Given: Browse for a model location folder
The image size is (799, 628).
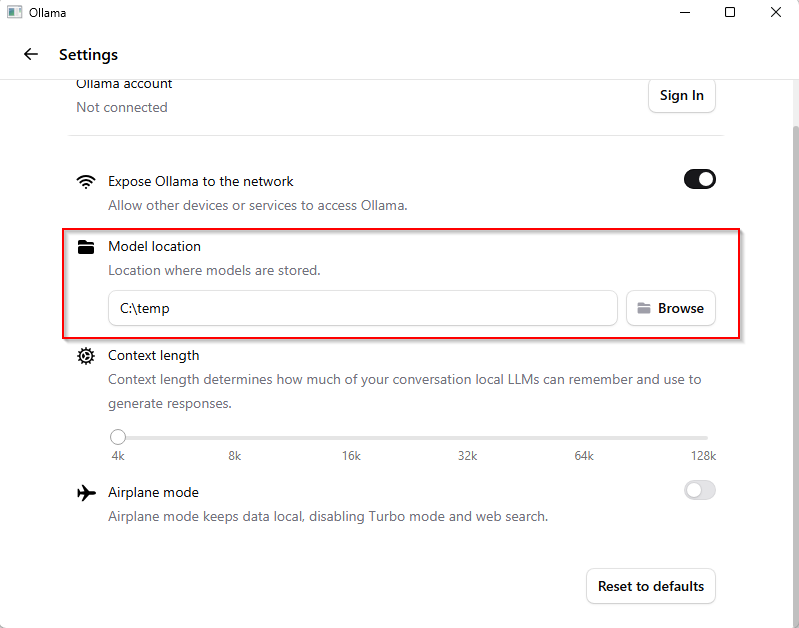Looking at the screenshot, I should pyautogui.click(x=671, y=309).
